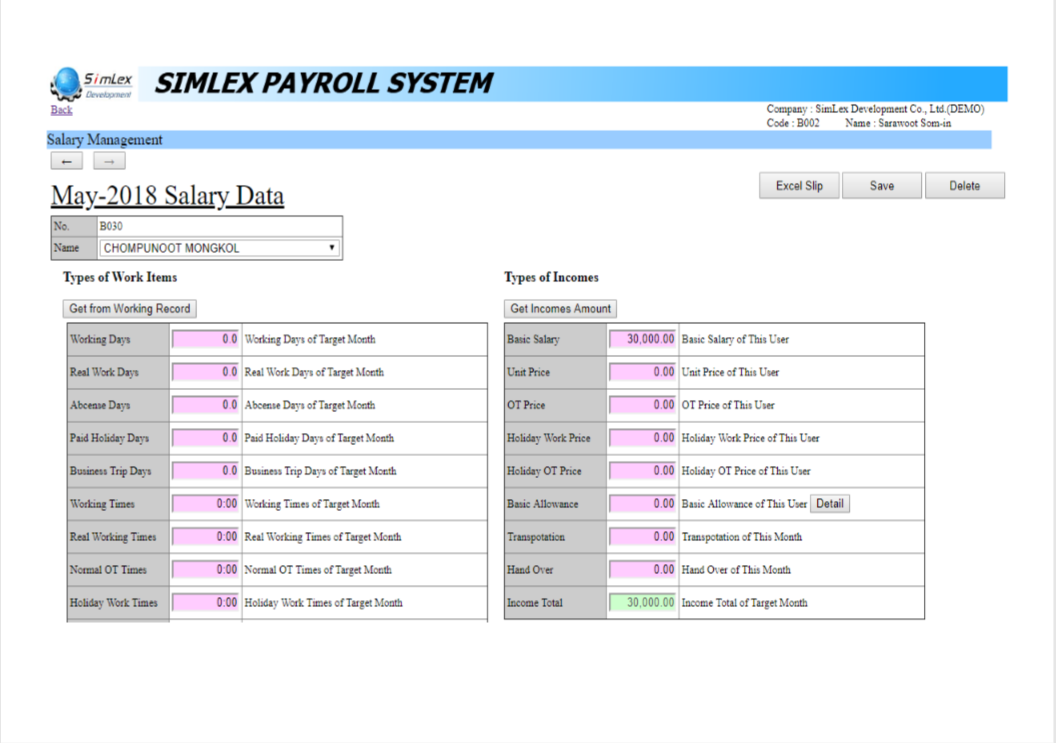Click the Back link
This screenshot has width=1056, height=743.
(61, 110)
